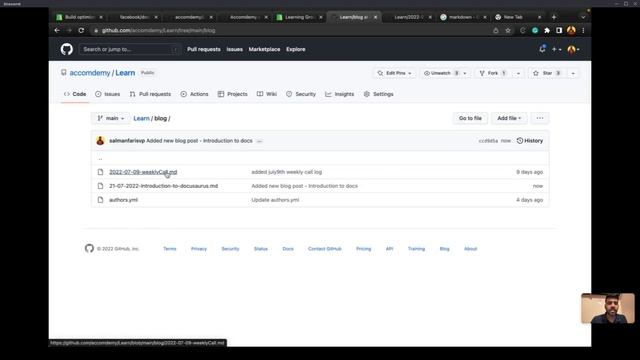Select the Pull requests repository tab

tap(150, 94)
